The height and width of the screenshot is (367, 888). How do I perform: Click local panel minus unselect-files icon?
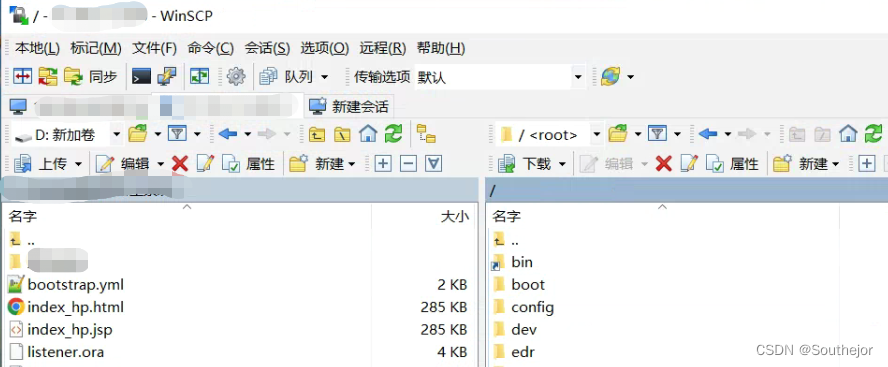408,164
